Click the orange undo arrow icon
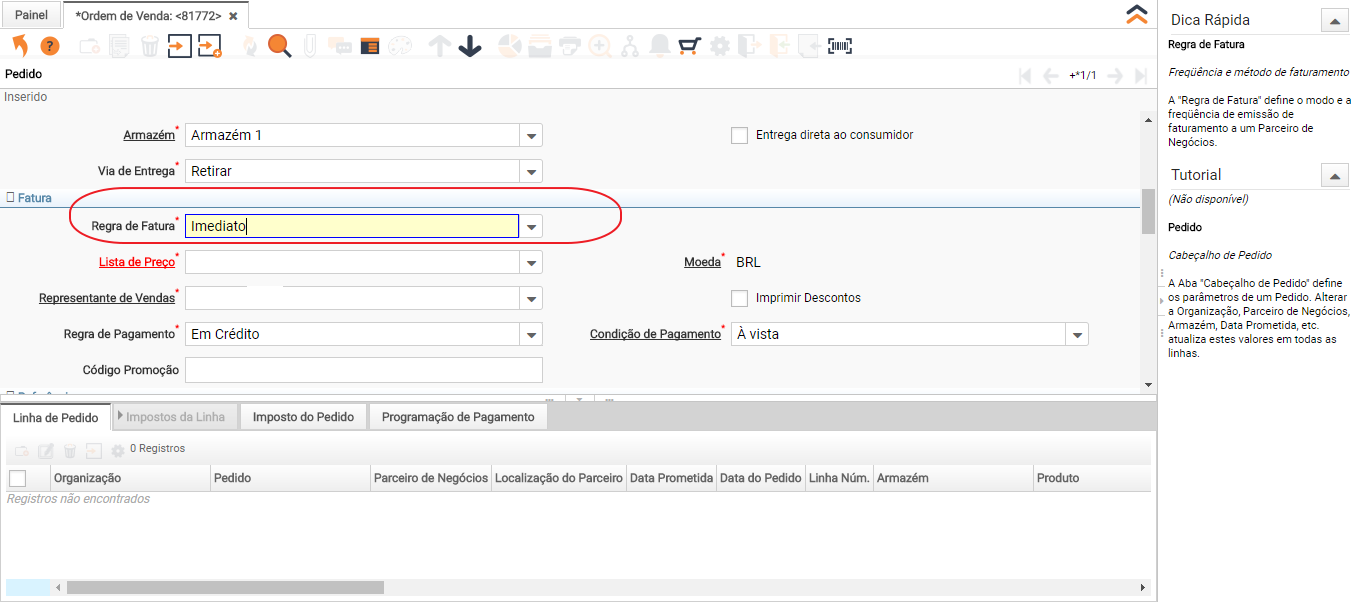 (x=19, y=46)
